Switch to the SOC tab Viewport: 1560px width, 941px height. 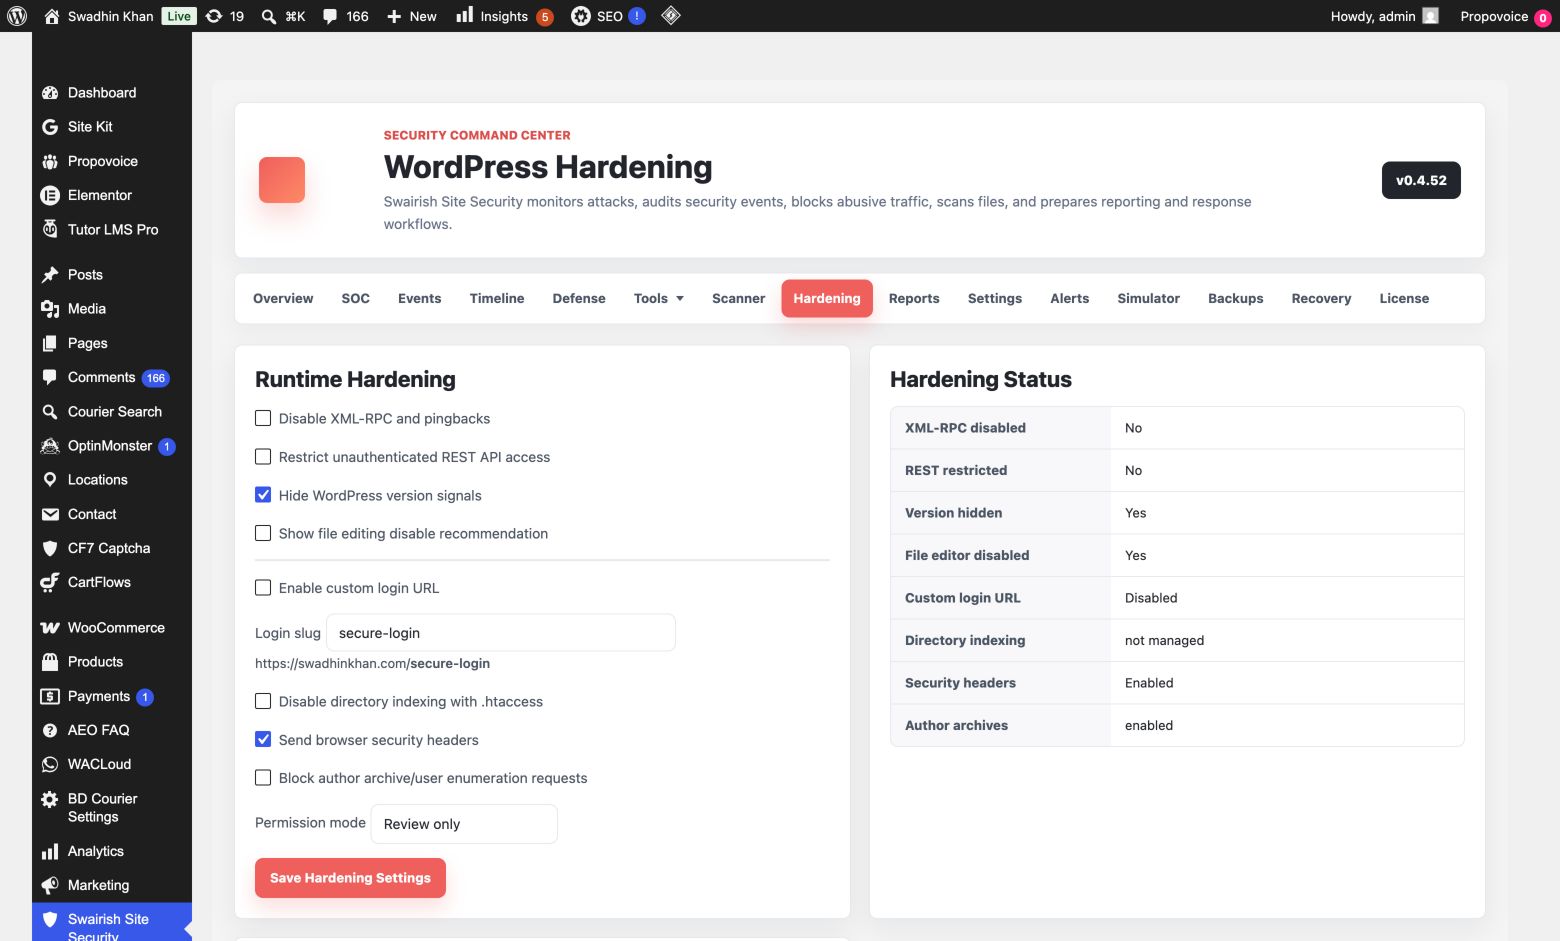click(356, 298)
